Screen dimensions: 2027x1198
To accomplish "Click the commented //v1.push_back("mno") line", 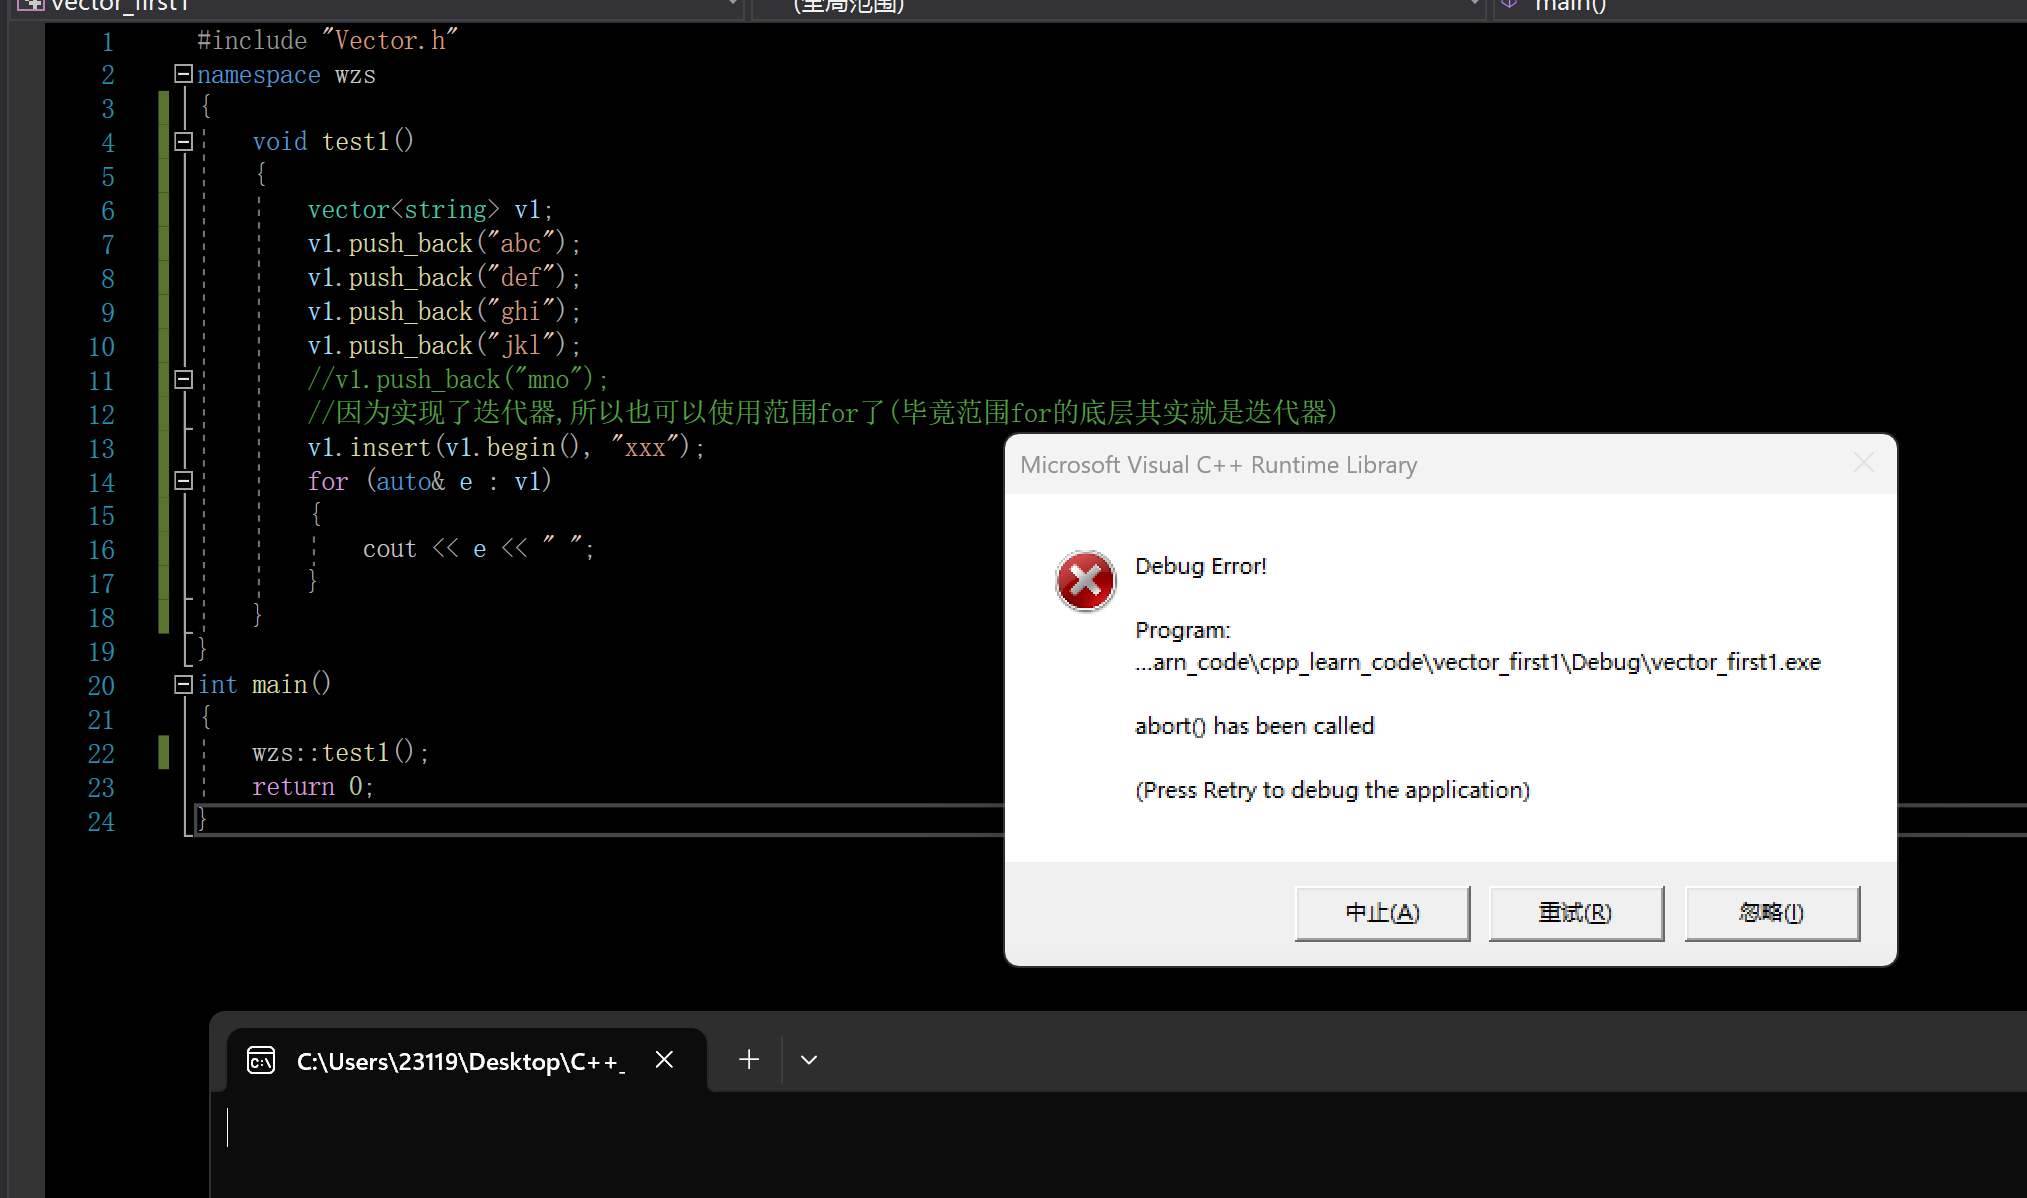I will click(458, 379).
